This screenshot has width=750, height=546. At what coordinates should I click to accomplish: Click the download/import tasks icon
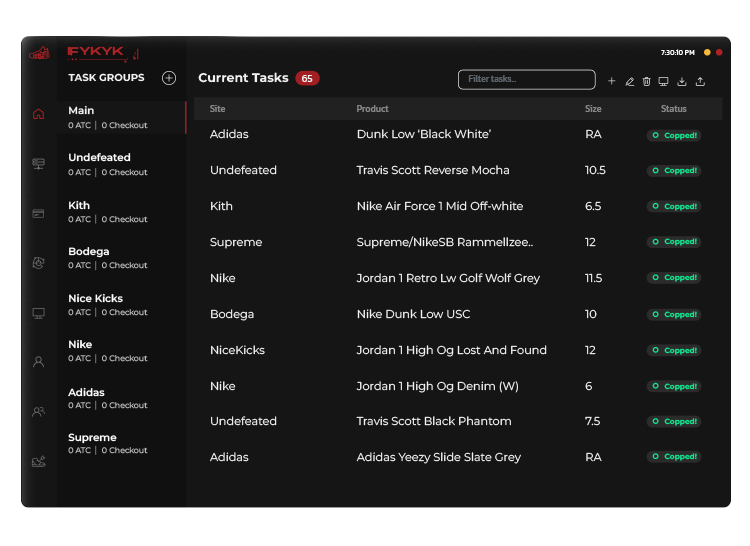pos(681,81)
